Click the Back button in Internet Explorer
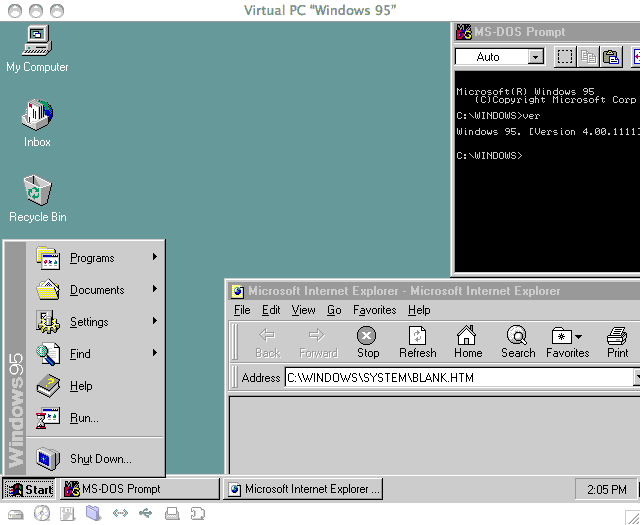640x525 pixels. click(267, 343)
